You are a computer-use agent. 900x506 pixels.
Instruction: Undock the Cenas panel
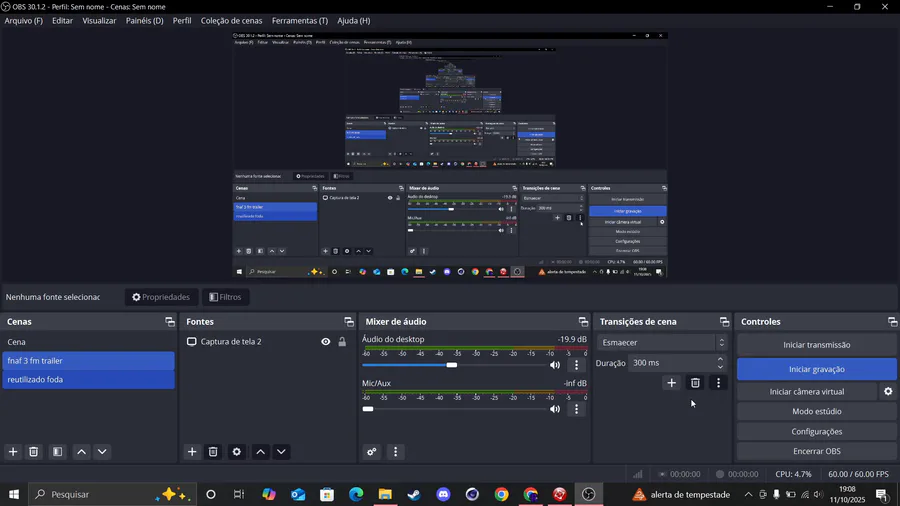pos(170,322)
